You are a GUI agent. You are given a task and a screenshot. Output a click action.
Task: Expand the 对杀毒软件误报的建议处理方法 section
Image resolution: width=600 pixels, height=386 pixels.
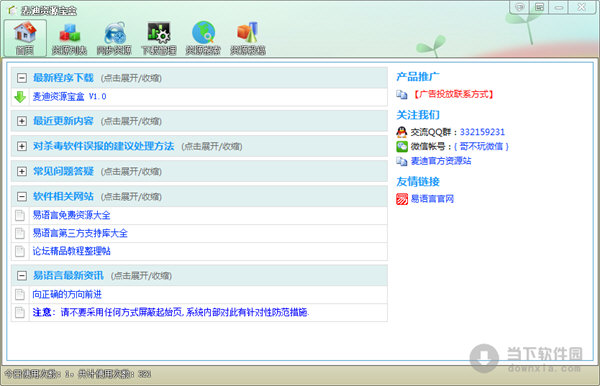(22, 146)
